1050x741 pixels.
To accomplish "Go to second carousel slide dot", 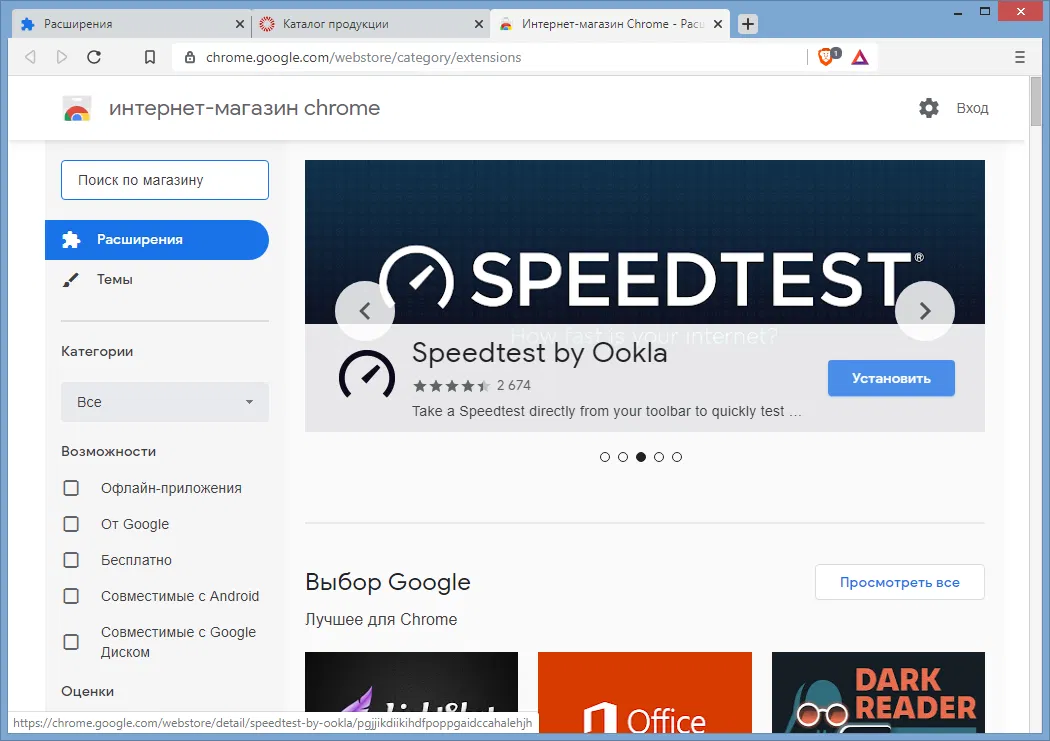I will [x=623, y=457].
